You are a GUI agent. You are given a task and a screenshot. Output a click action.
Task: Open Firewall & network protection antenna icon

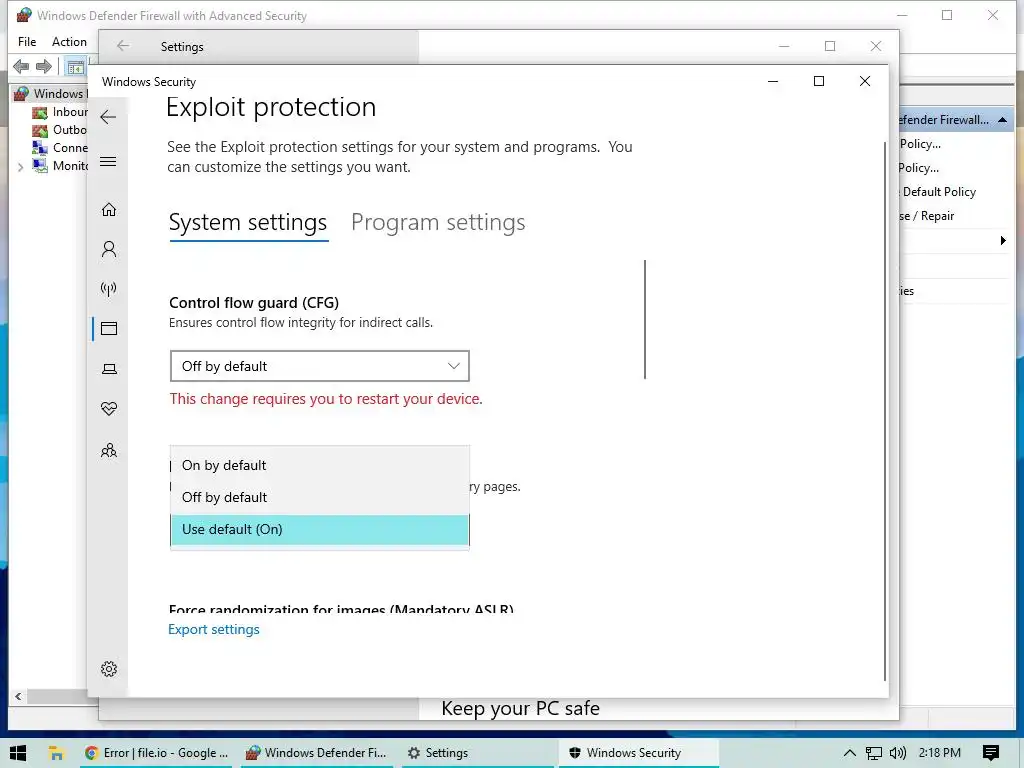point(109,289)
